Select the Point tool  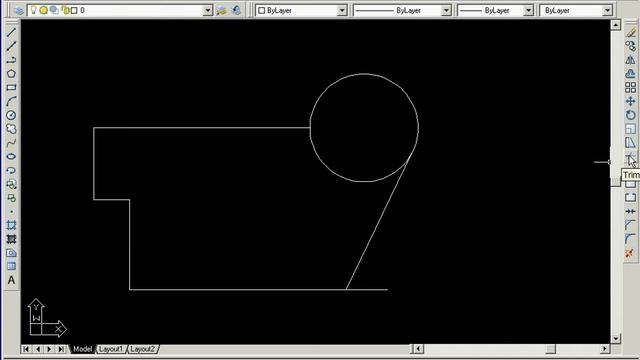coord(11,211)
